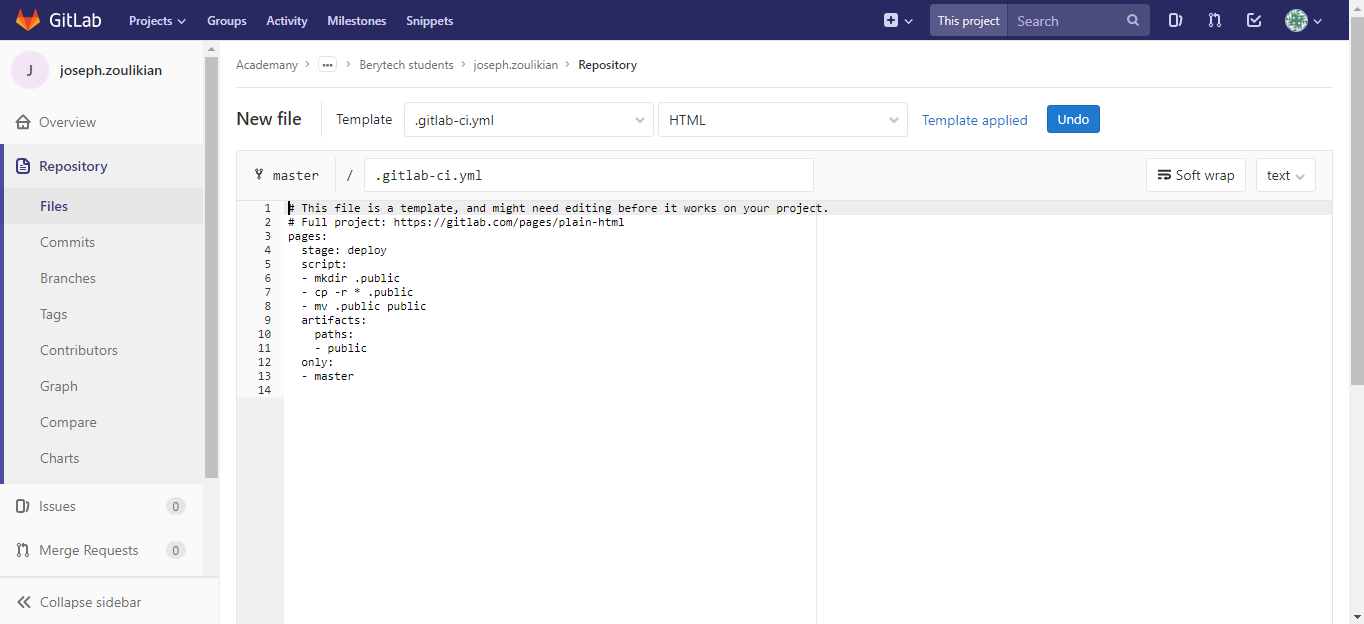Open the text encoding dropdown

click(1285, 175)
